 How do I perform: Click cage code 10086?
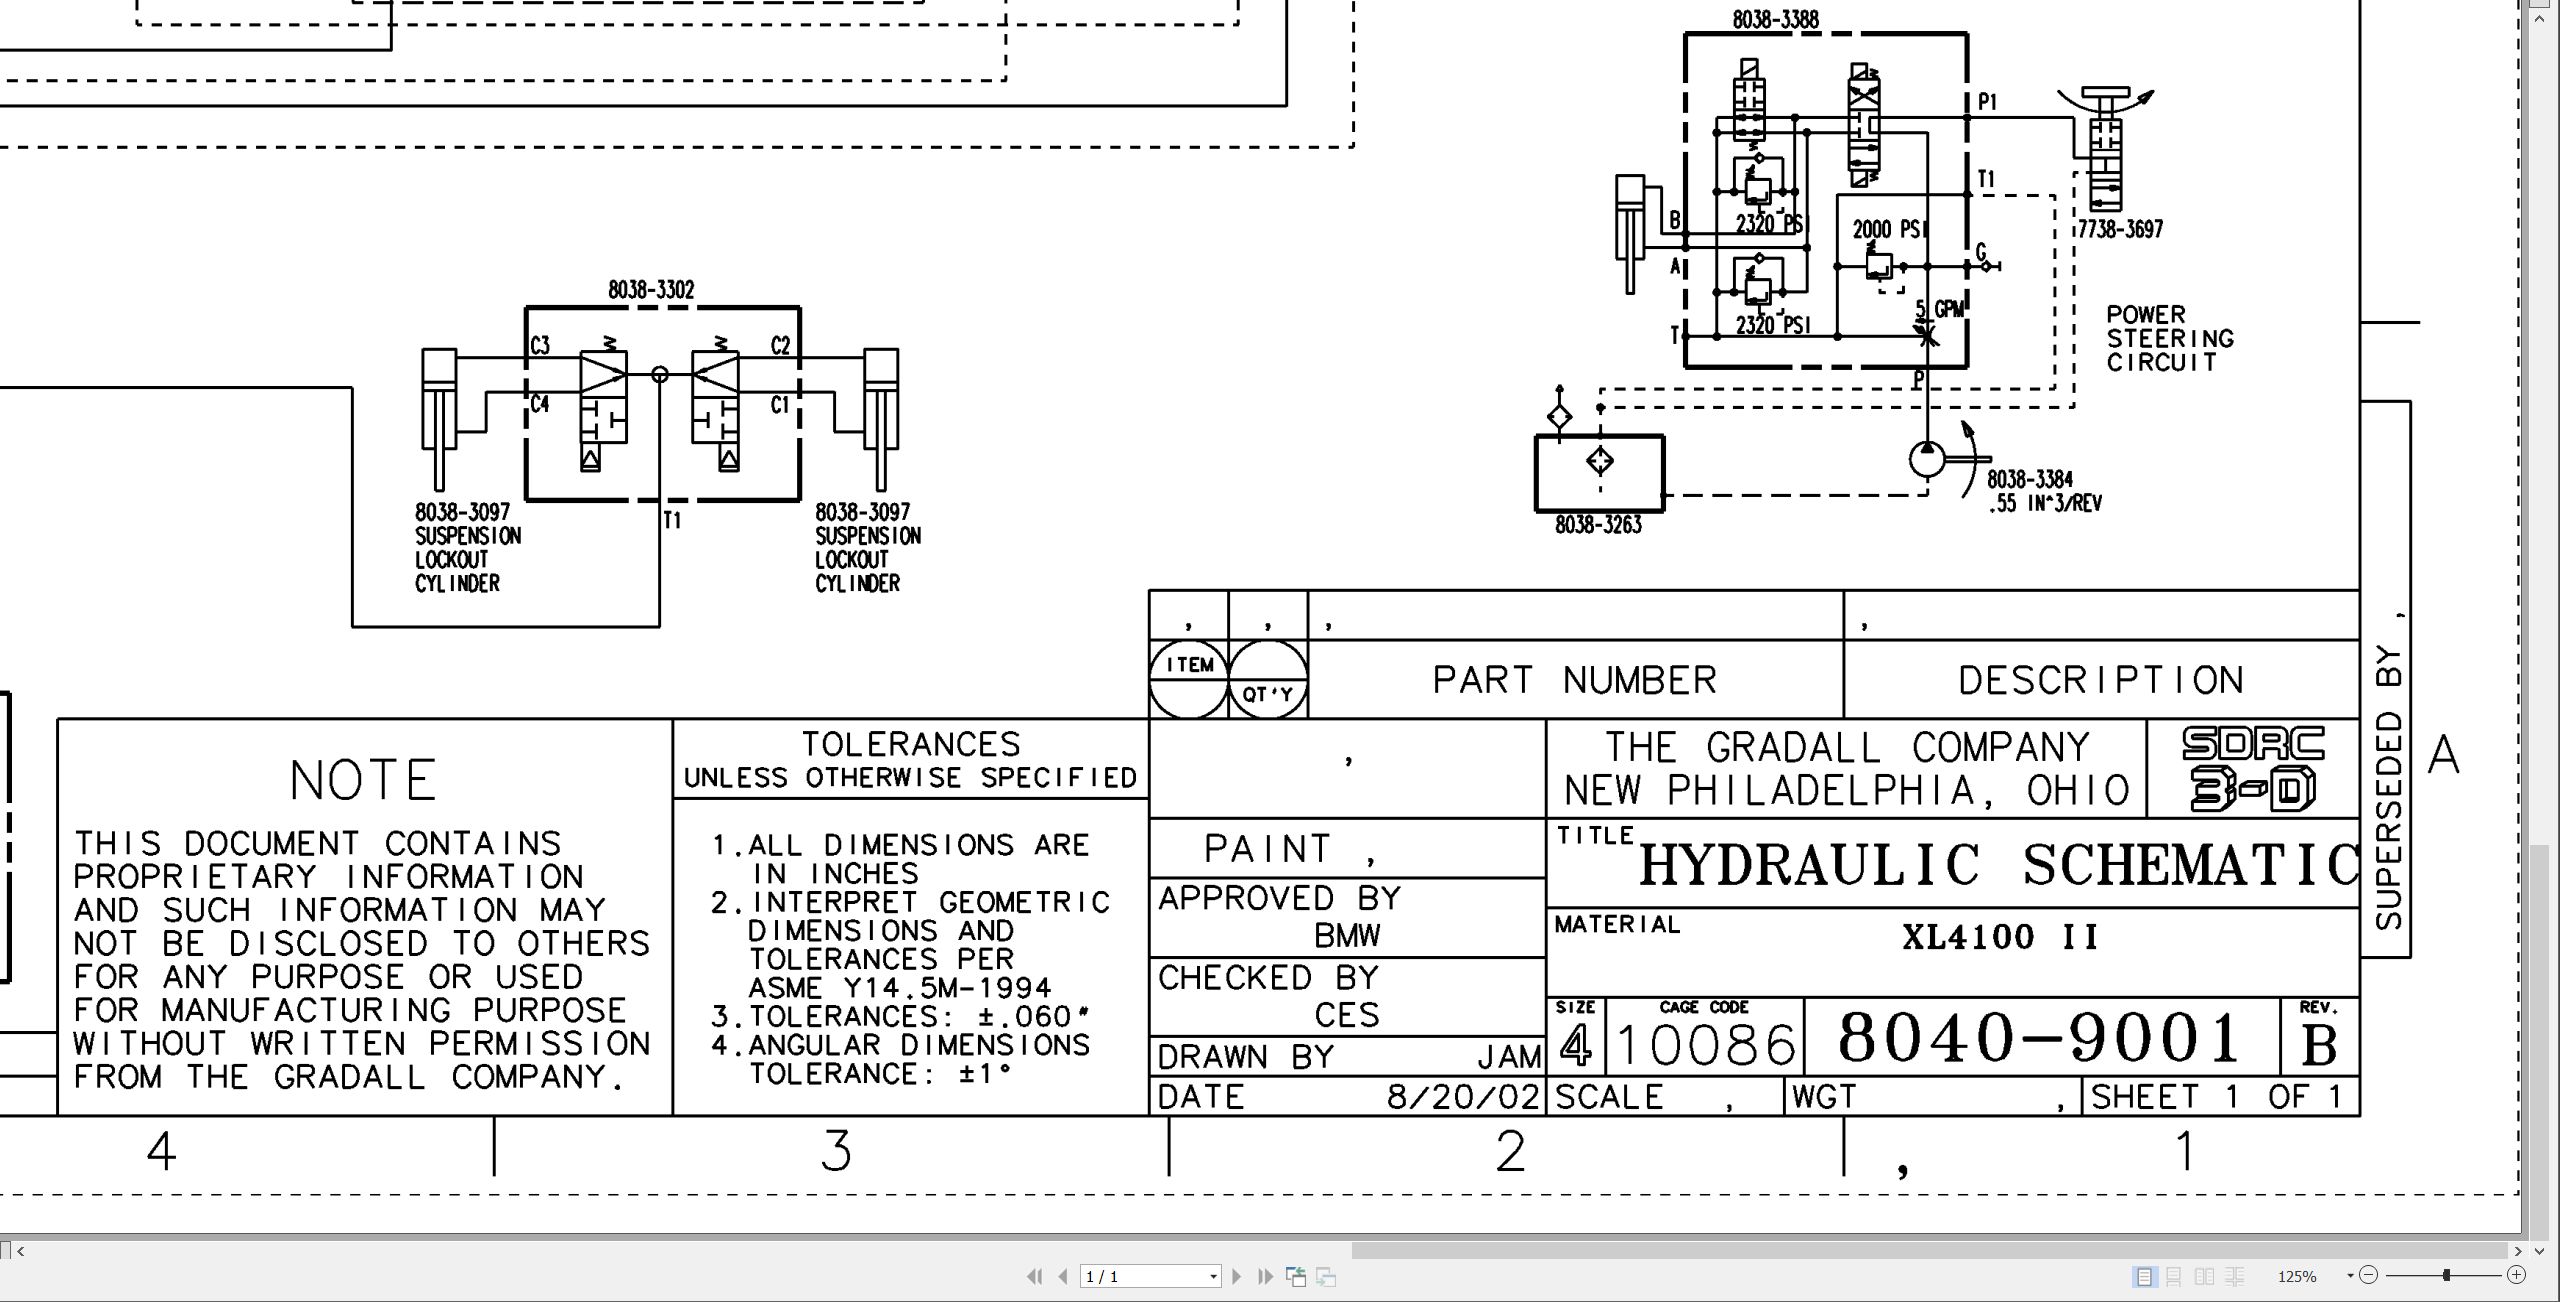(1705, 1045)
